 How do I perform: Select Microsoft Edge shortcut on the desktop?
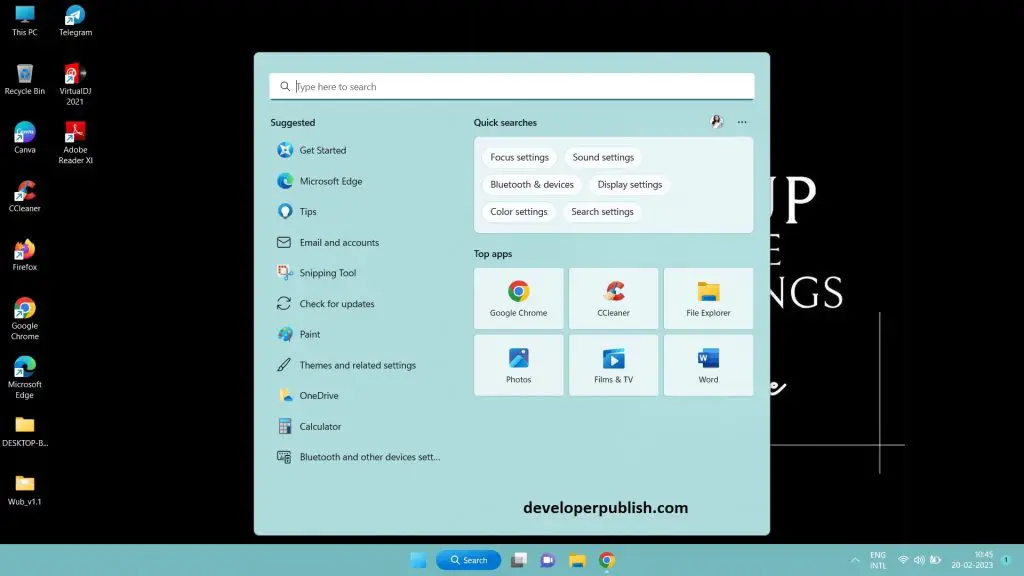(25, 377)
